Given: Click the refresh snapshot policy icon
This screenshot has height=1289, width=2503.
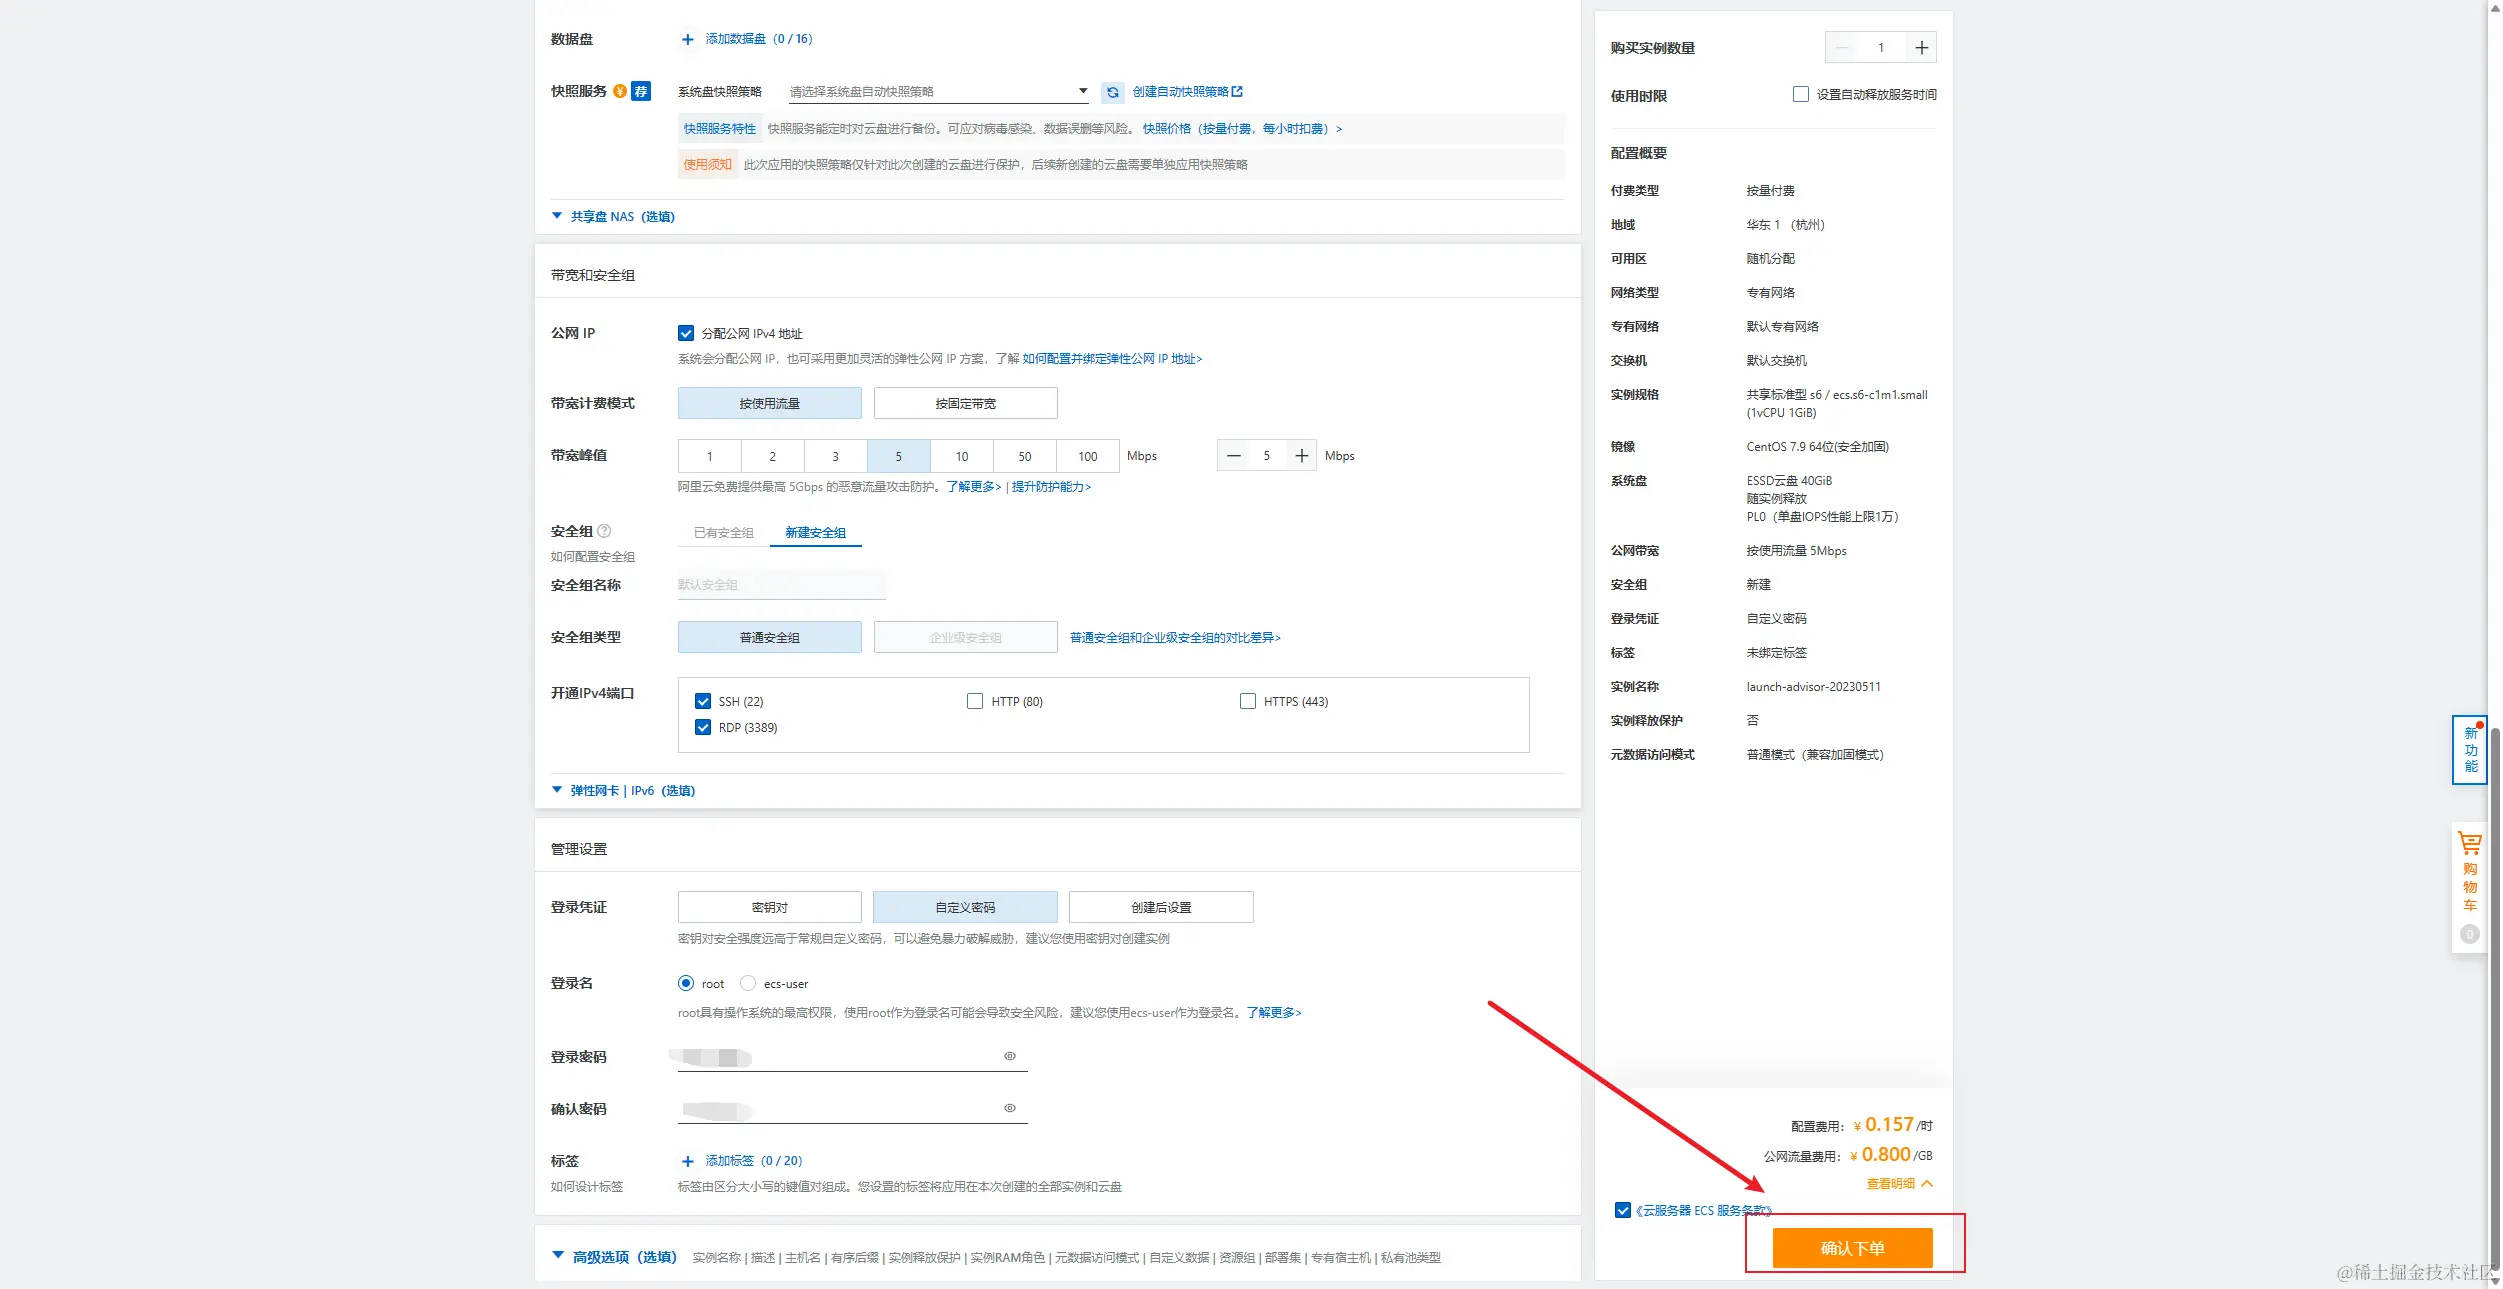Looking at the screenshot, I should (1112, 92).
